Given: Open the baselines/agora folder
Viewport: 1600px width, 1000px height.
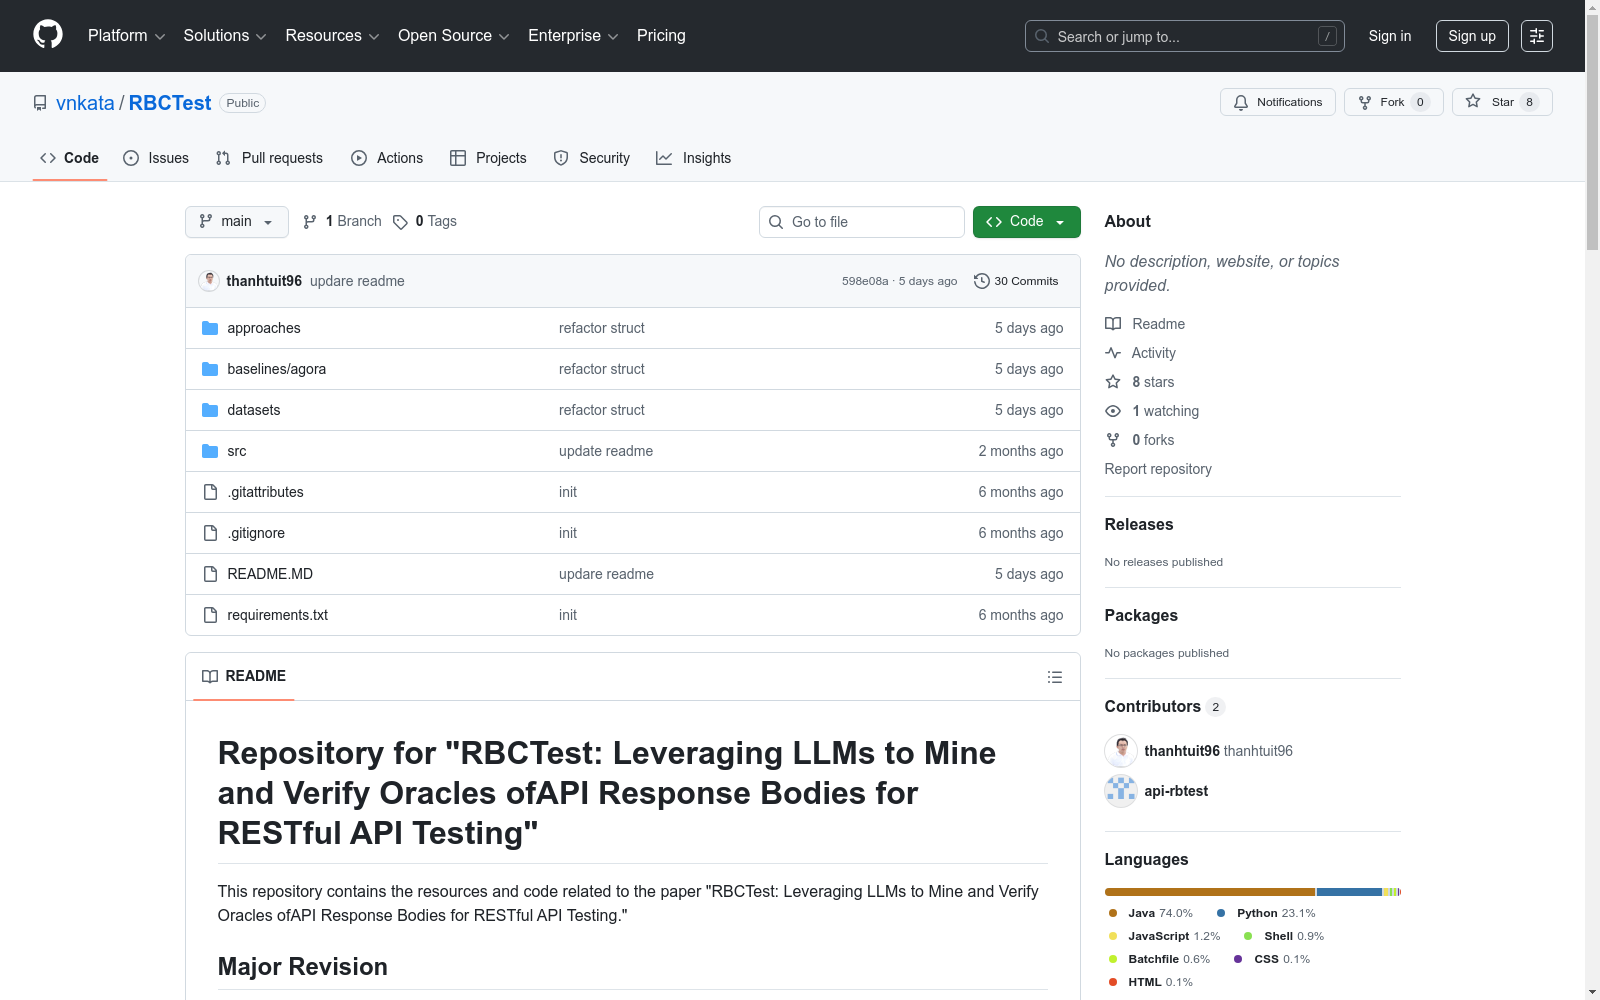Looking at the screenshot, I should pos(276,369).
